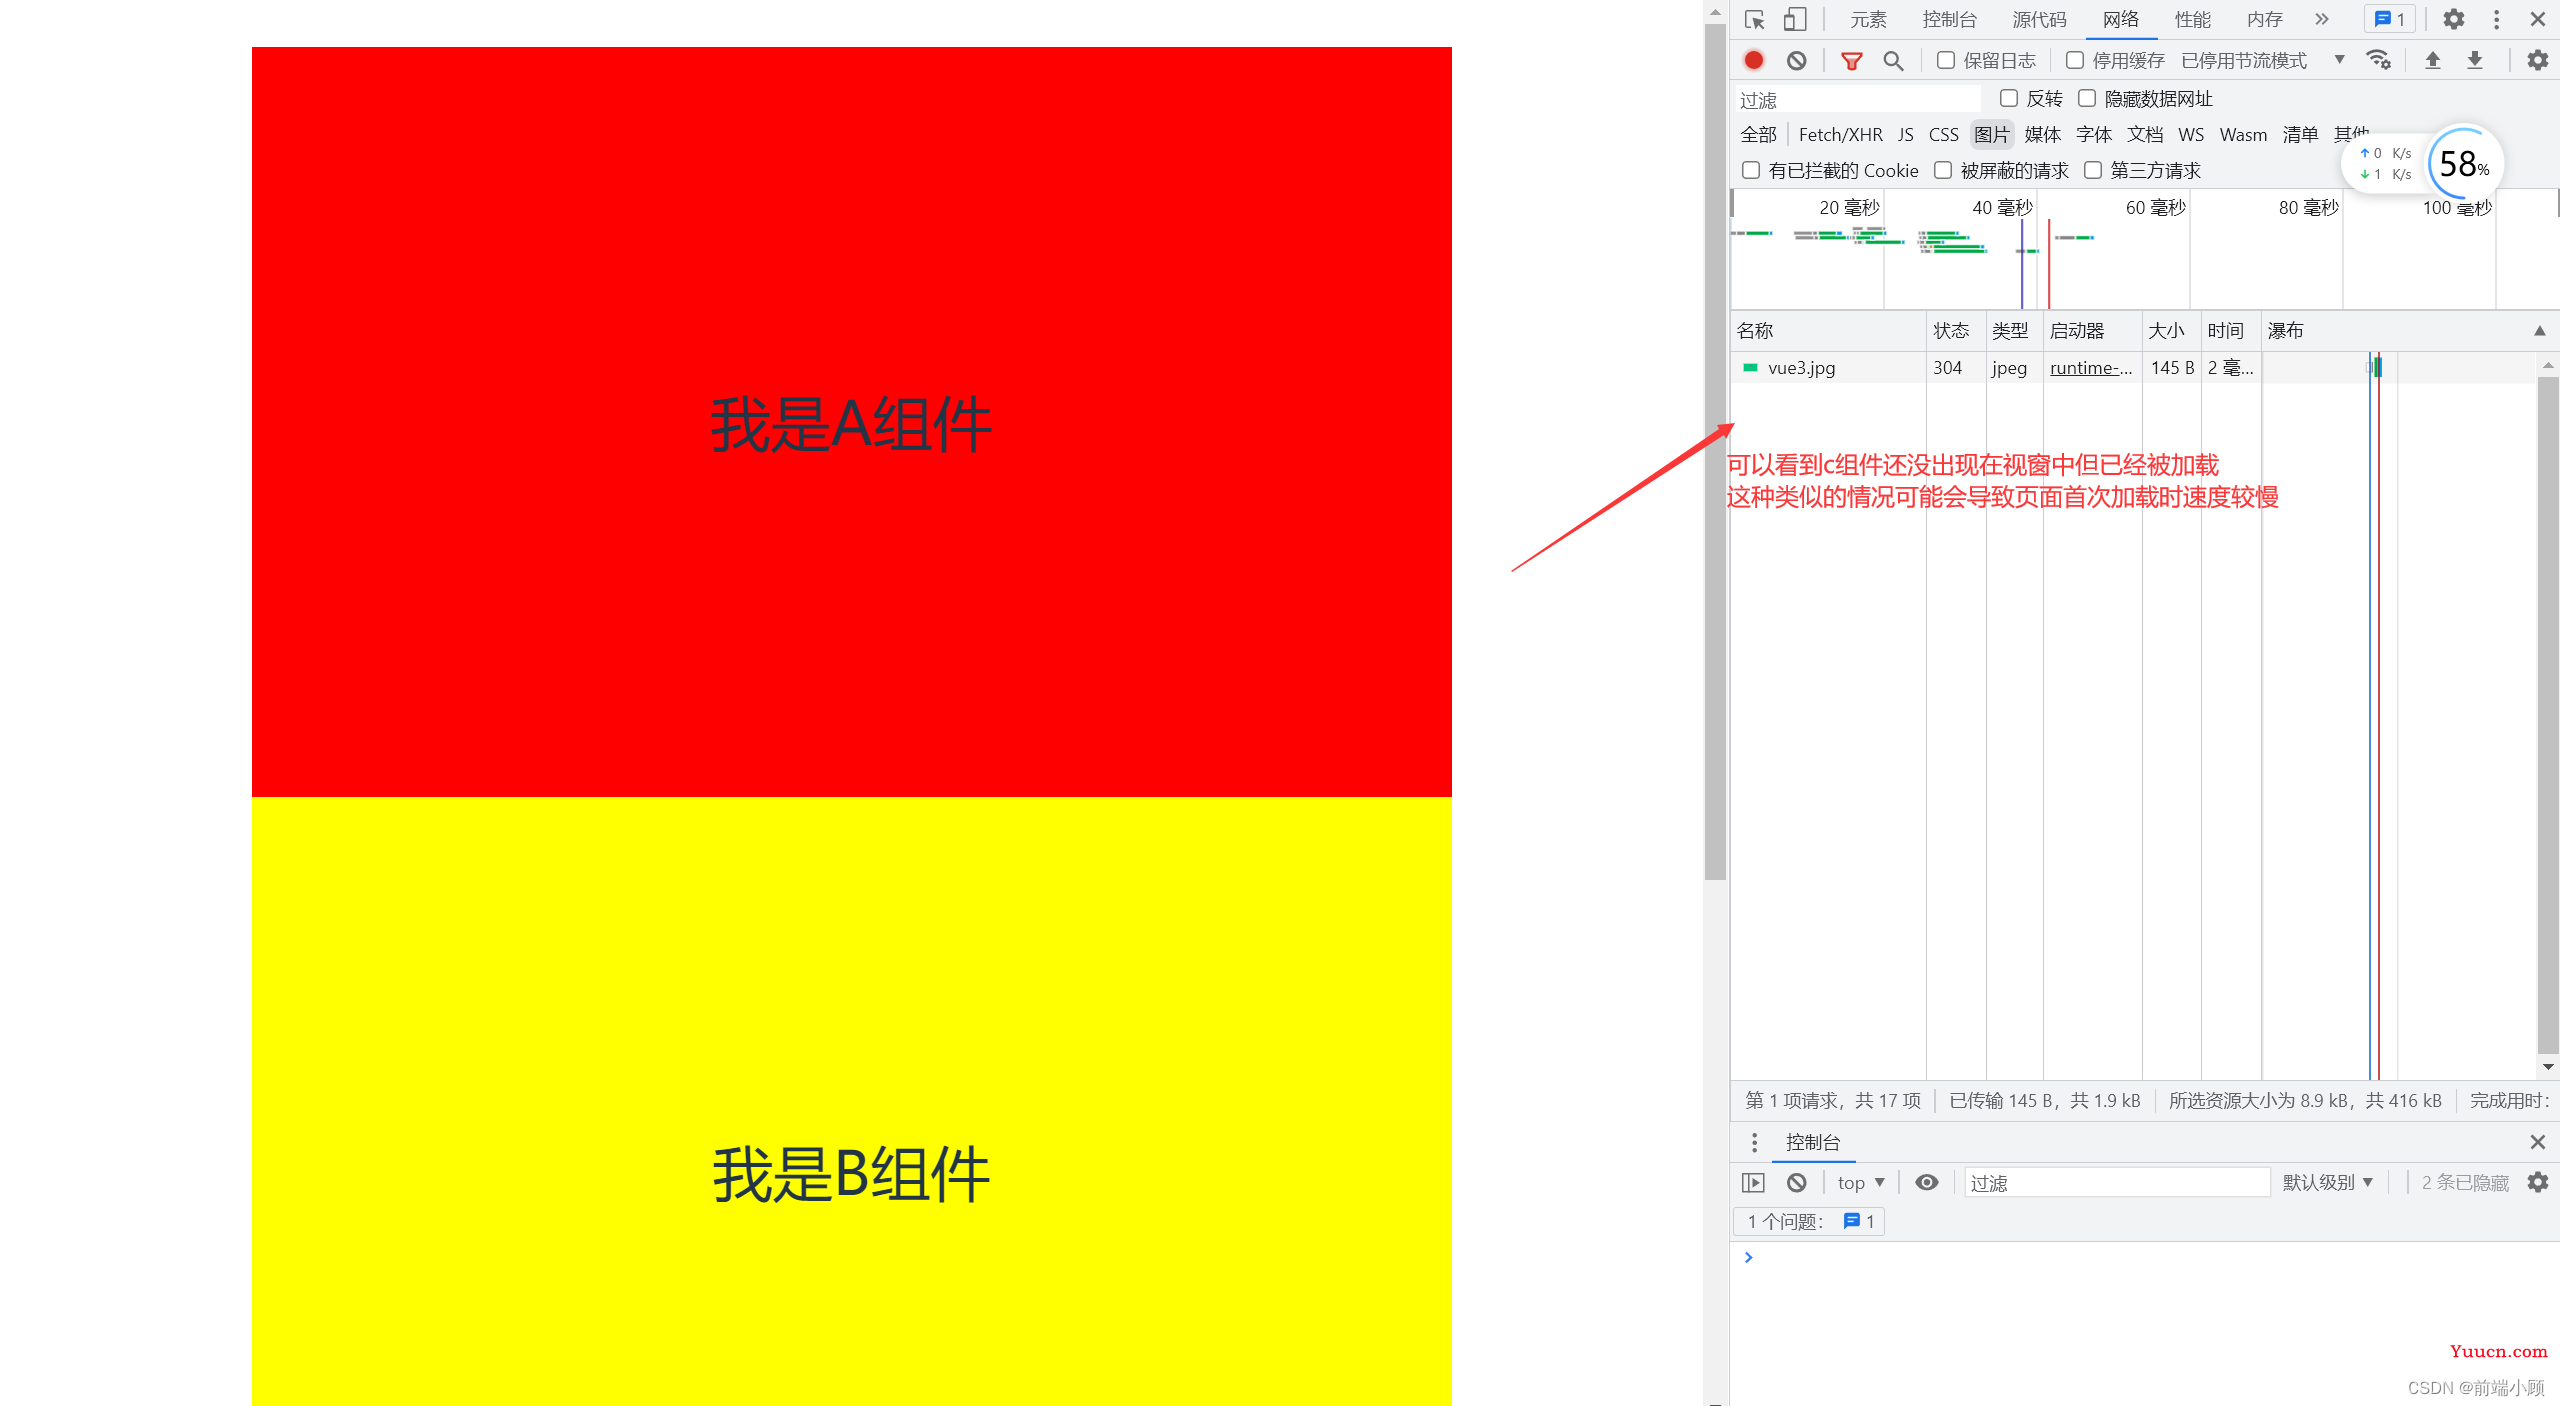Sort by the 大小 column header

[2171, 331]
